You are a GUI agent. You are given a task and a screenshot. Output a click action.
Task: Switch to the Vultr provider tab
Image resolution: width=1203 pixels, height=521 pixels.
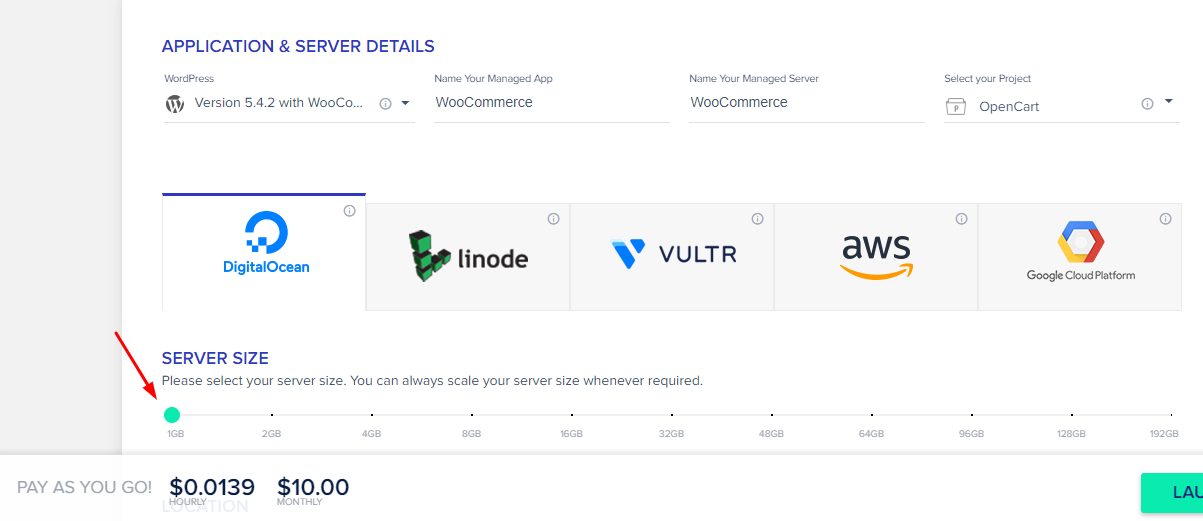pyautogui.click(x=672, y=257)
